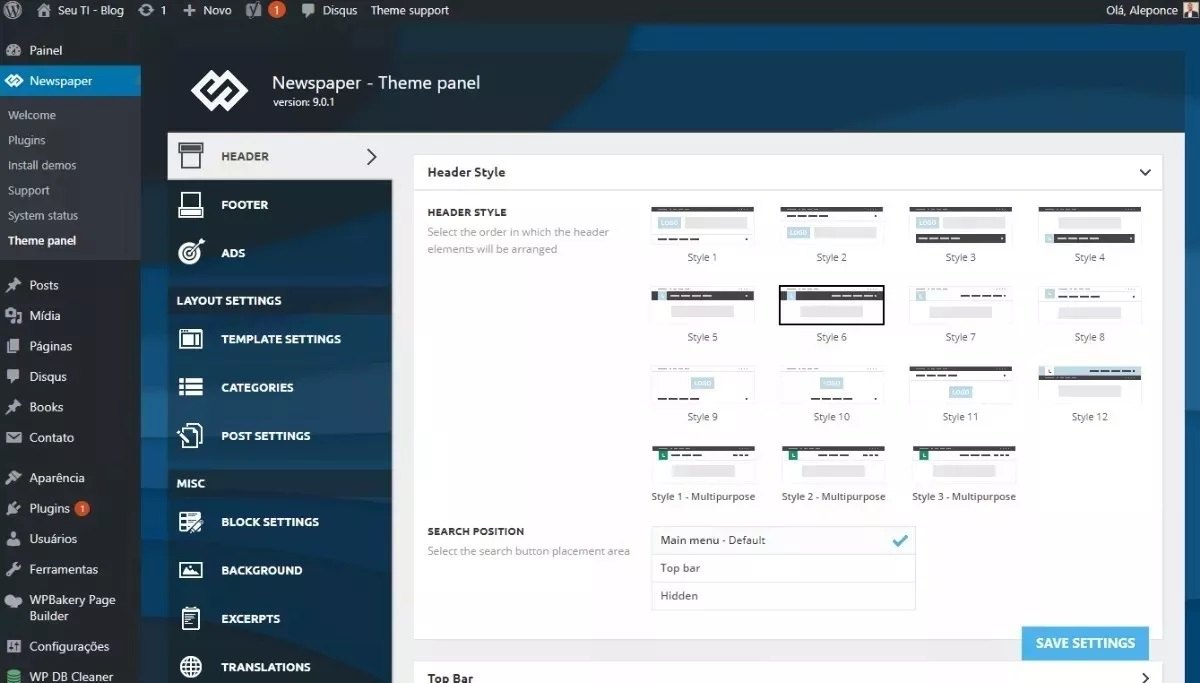The height and width of the screenshot is (683, 1200).
Task: Choose Top bar as search position
Action: [x=782, y=568]
